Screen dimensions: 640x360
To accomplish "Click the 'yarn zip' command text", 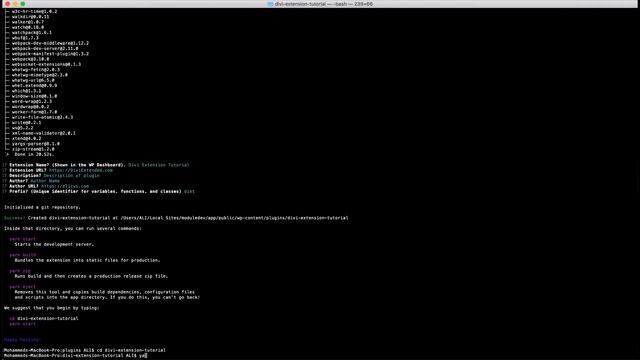I will tap(20, 271).
